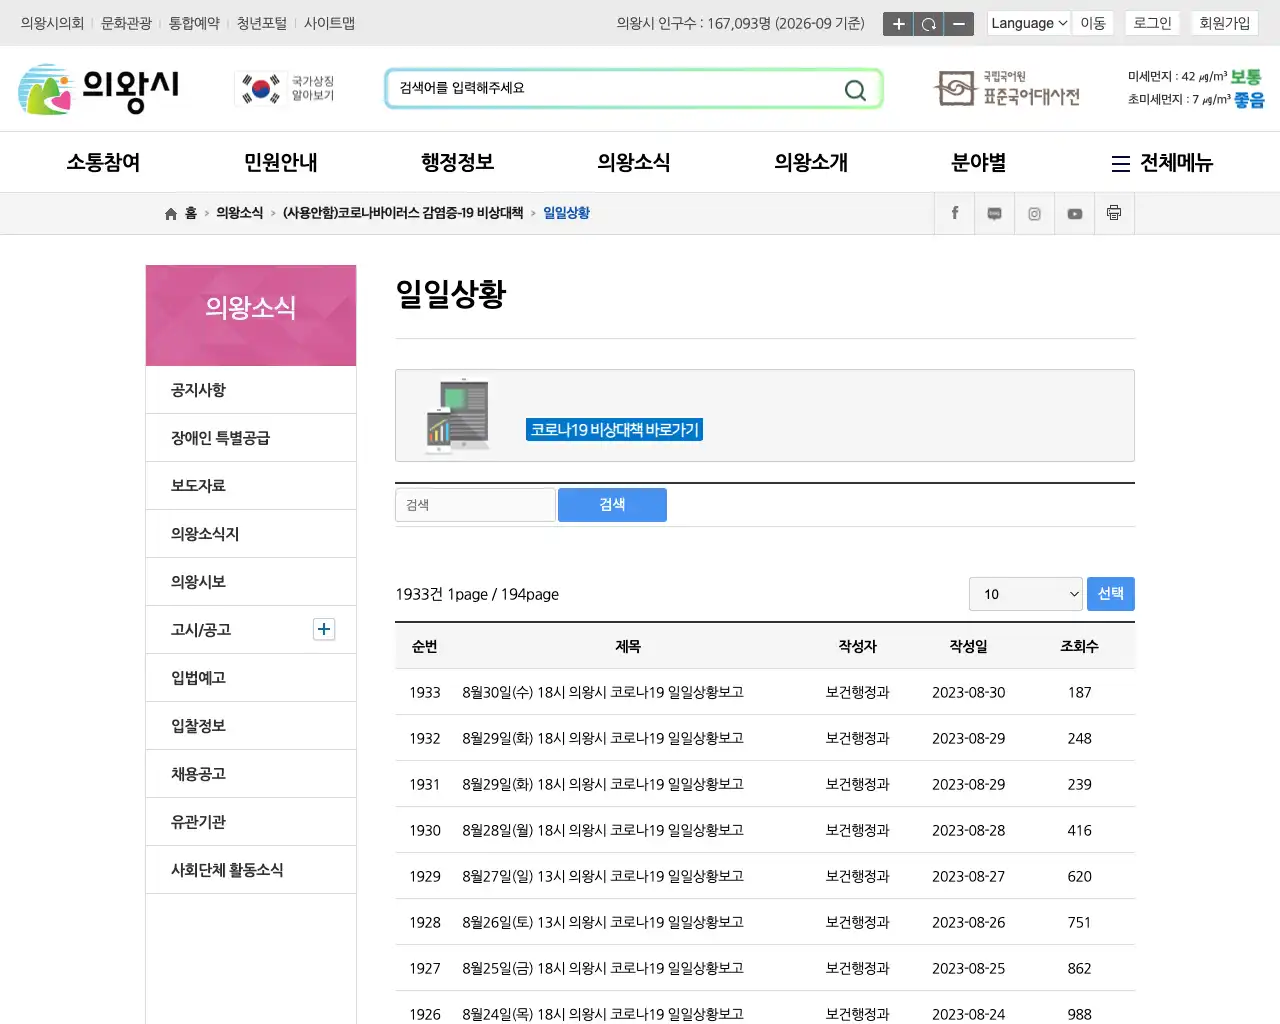
Task: Open the blog share icon
Action: point(995,213)
